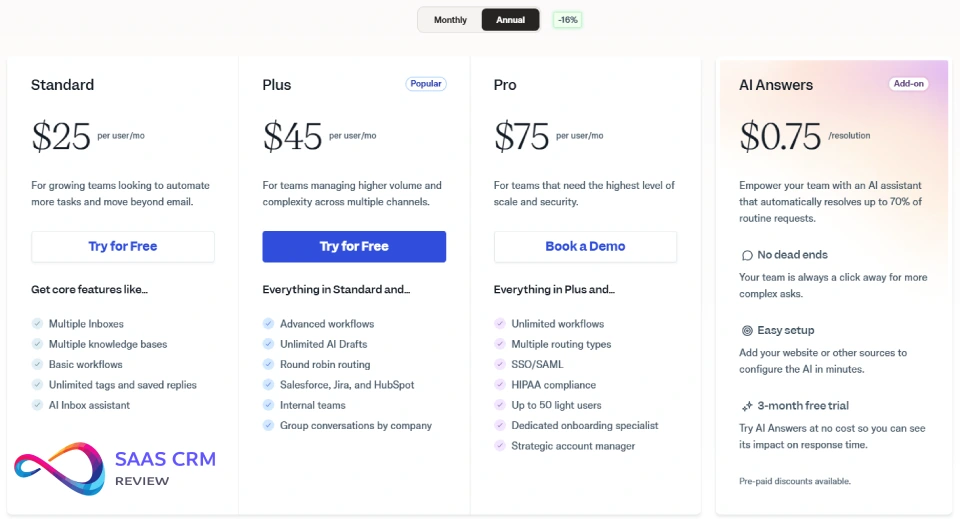This screenshot has width=960, height=519.
Task: Click the No dead ends chat bubble icon
Action: [747, 255]
